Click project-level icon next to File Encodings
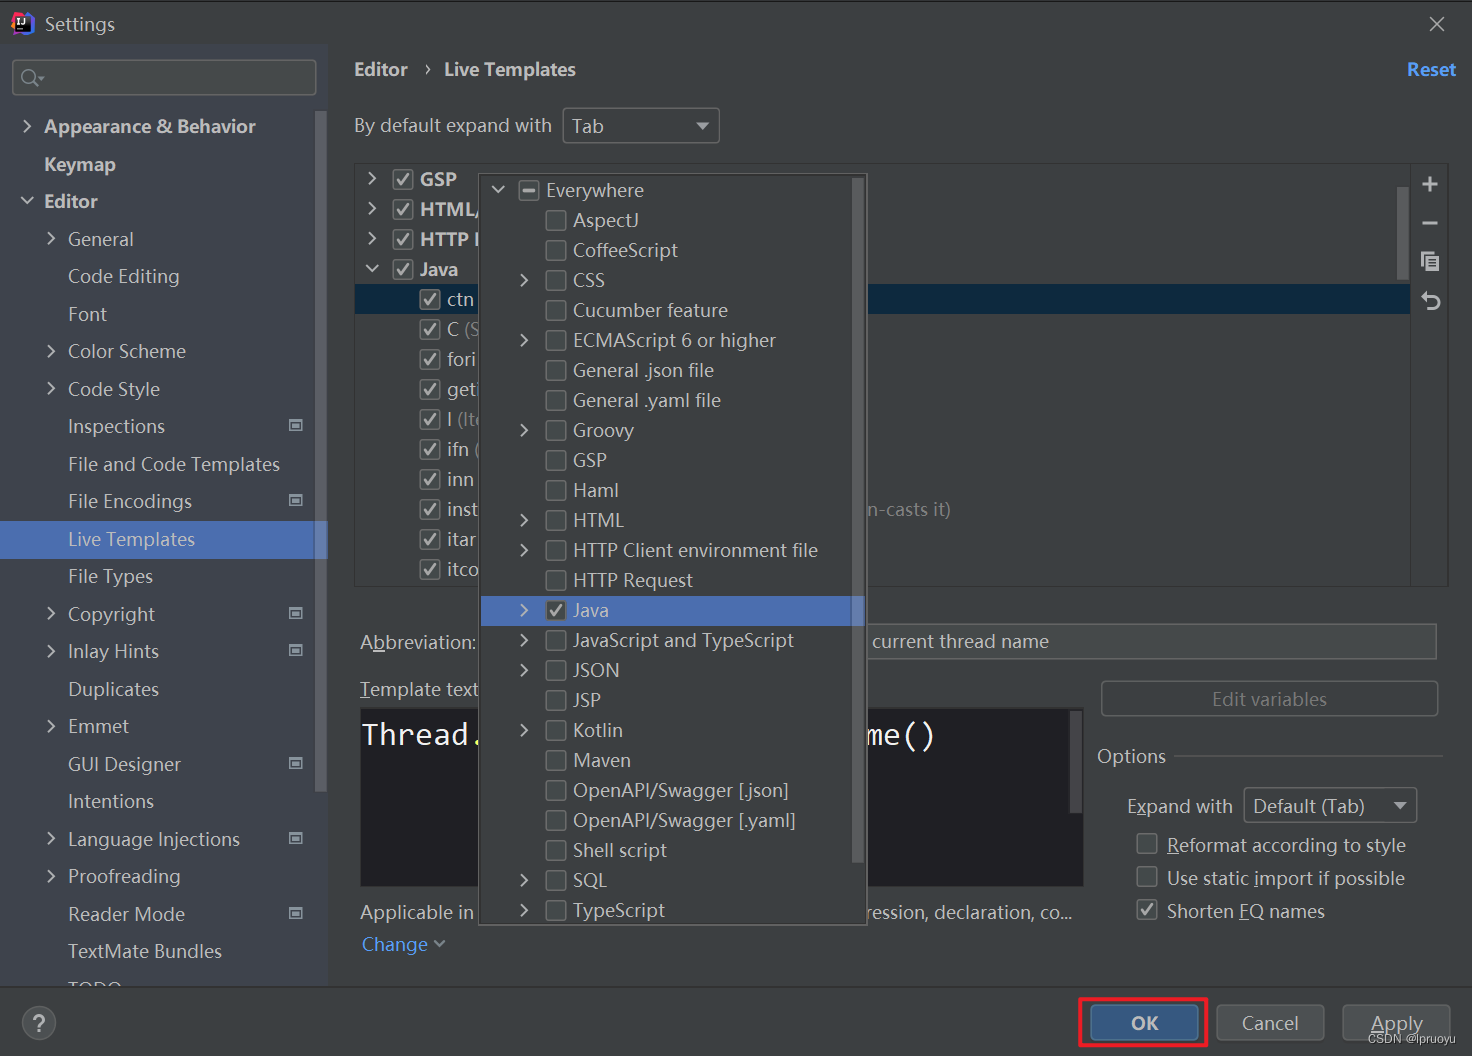 [296, 501]
